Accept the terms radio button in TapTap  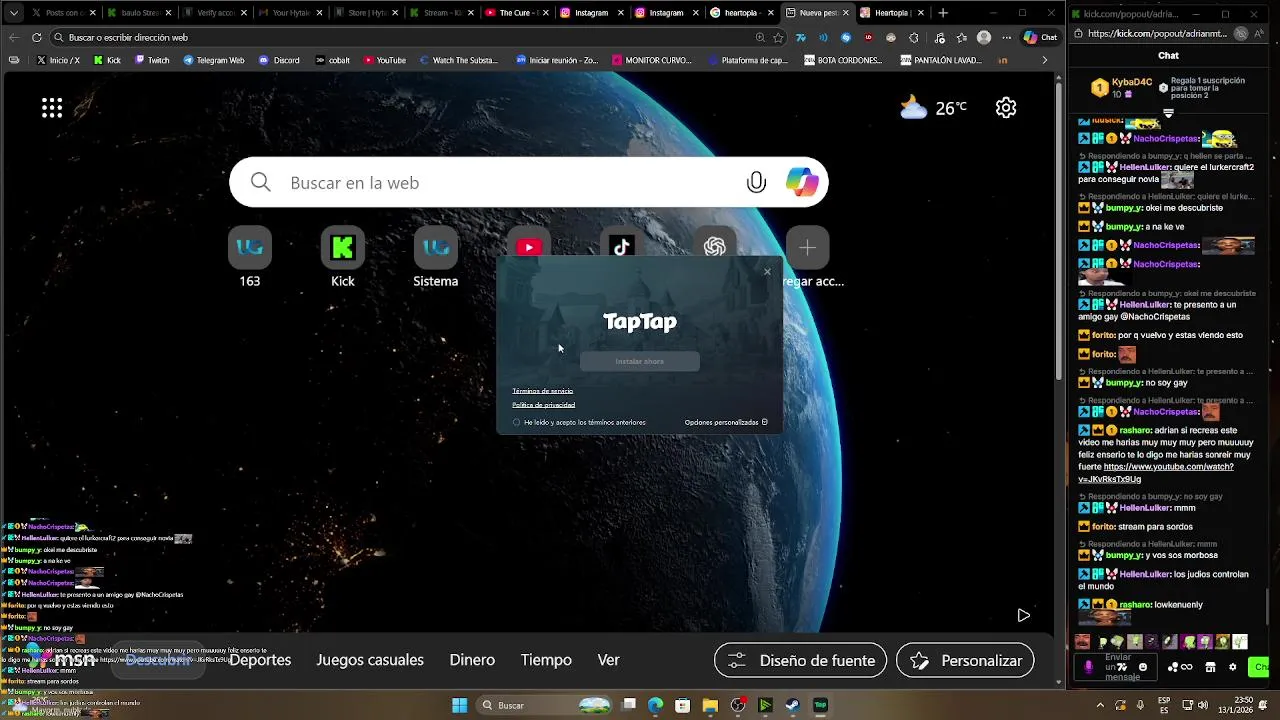(517, 422)
